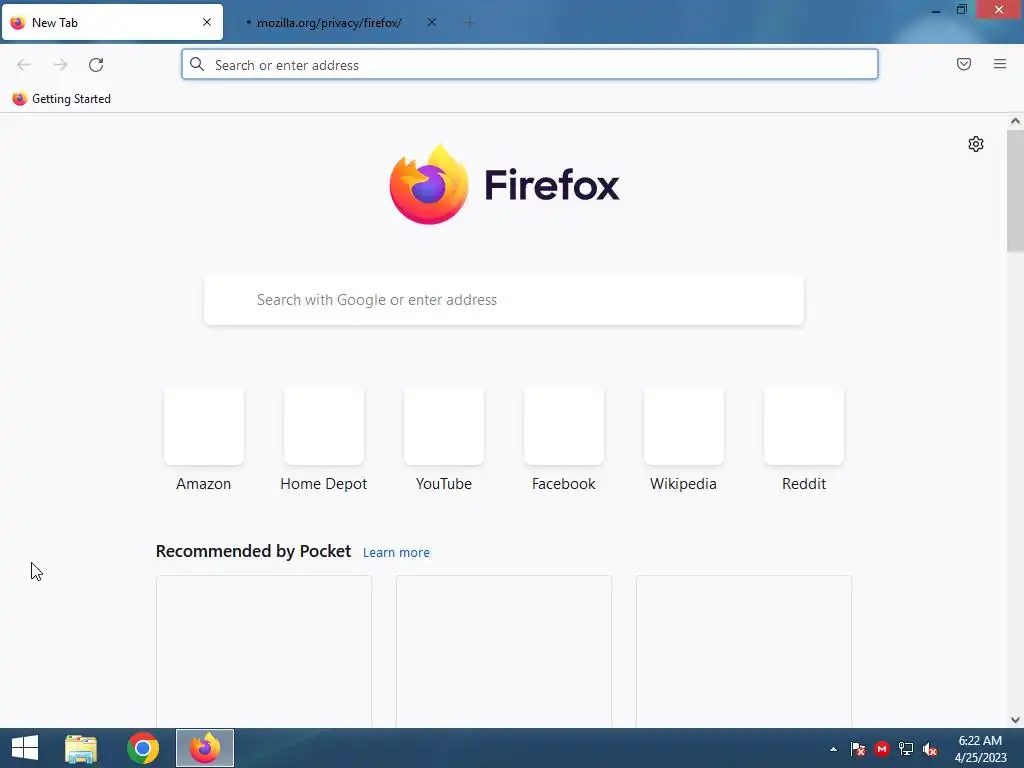The width and height of the screenshot is (1024, 768).
Task: Click the scrollbar down arrow
Action: click(x=1015, y=720)
